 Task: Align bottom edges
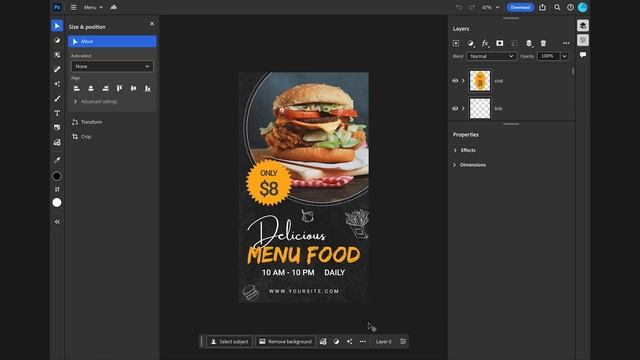(x=148, y=88)
